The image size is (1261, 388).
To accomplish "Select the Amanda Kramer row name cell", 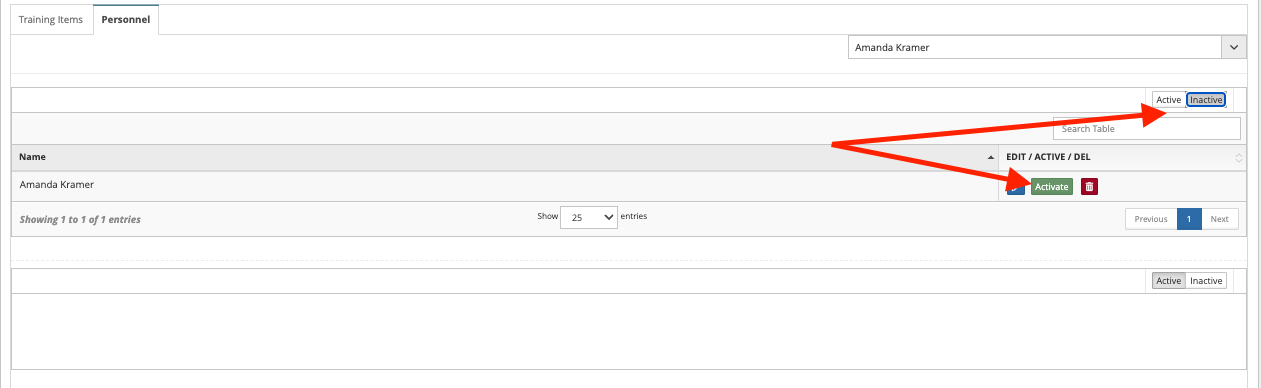I will coord(505,186).
